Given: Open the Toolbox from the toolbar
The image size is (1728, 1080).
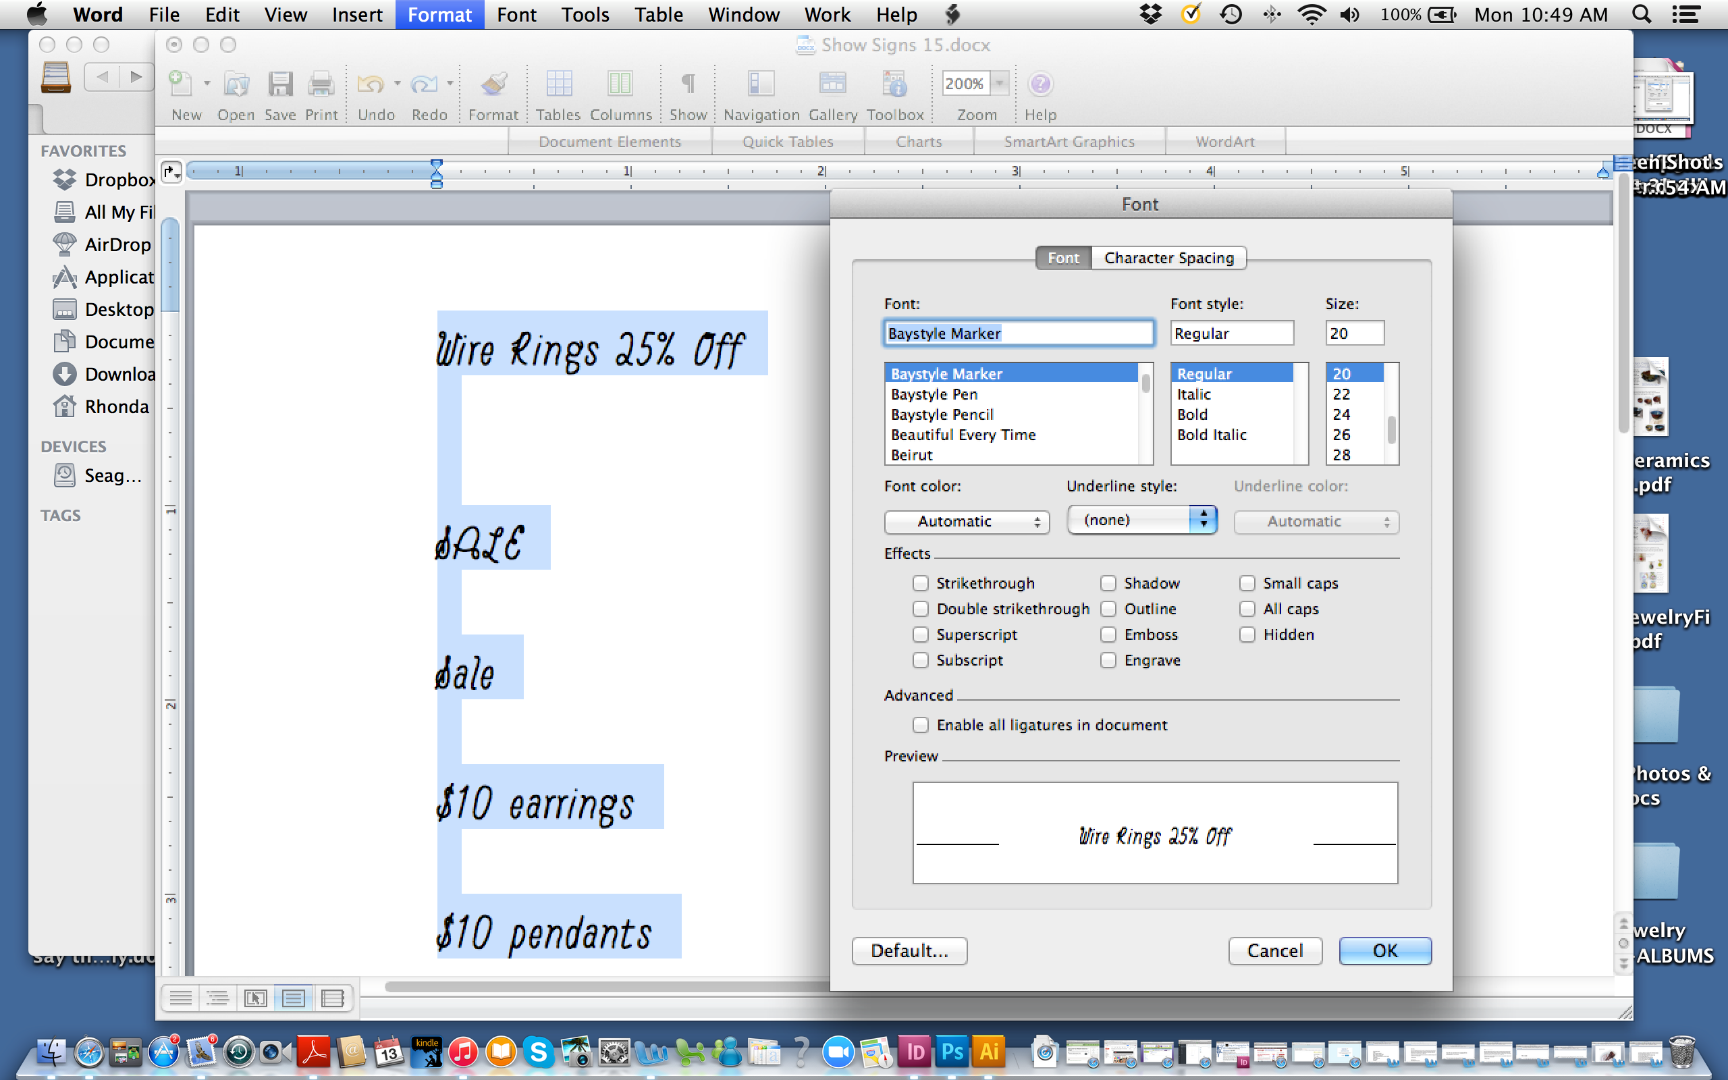Looking at the screenshot, I should click(x=895, y=90).
